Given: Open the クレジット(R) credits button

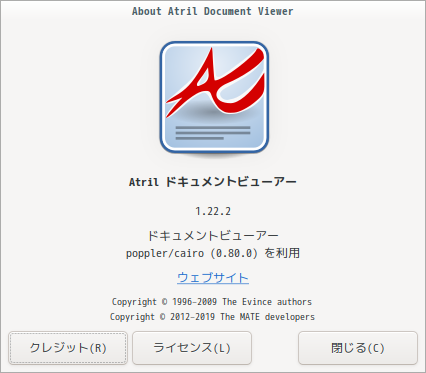Looking at the screenshot, I should [x=68, y=348].
